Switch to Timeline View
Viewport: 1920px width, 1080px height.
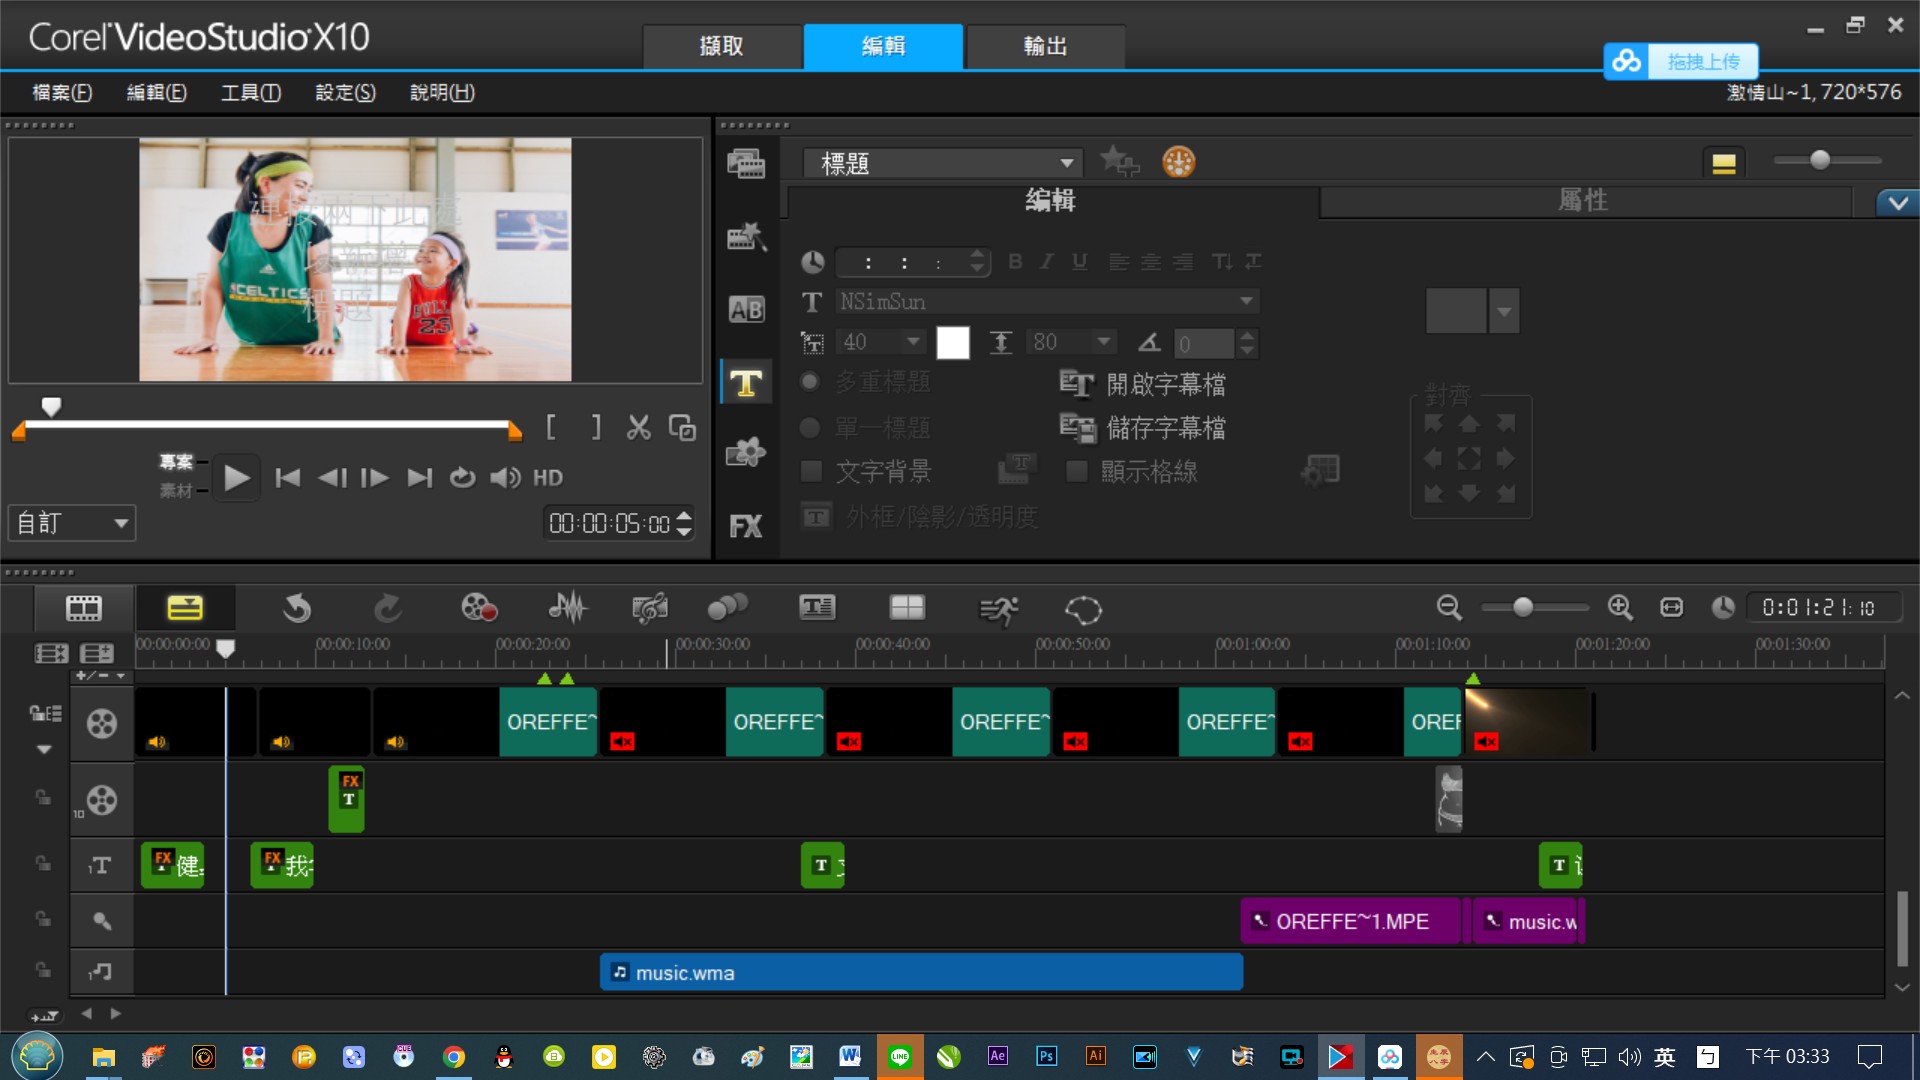pos(185,608)
